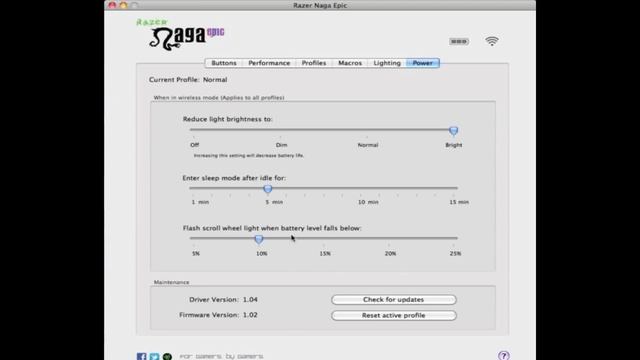Click the '10 min' sleep label

368,202
